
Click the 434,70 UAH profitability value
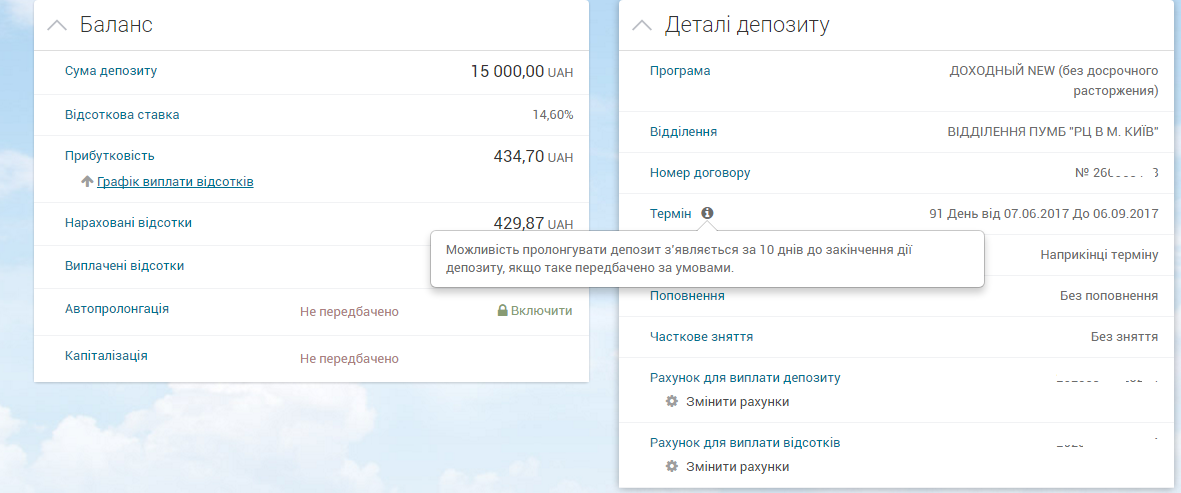point(533,157)
